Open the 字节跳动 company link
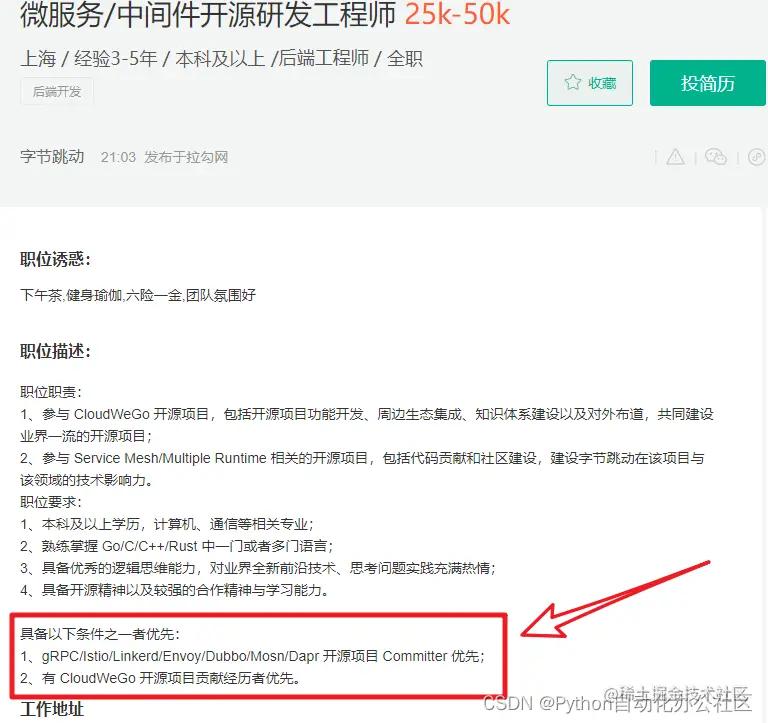The height and width of the screenshot is (723, 768). pyautogui.click(x=52, y=157)
